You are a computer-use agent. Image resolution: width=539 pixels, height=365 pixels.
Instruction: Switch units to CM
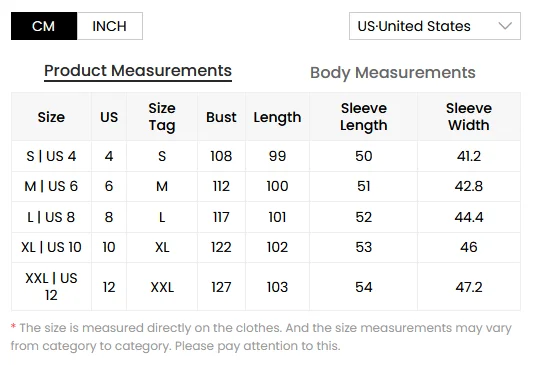[44, 26]
